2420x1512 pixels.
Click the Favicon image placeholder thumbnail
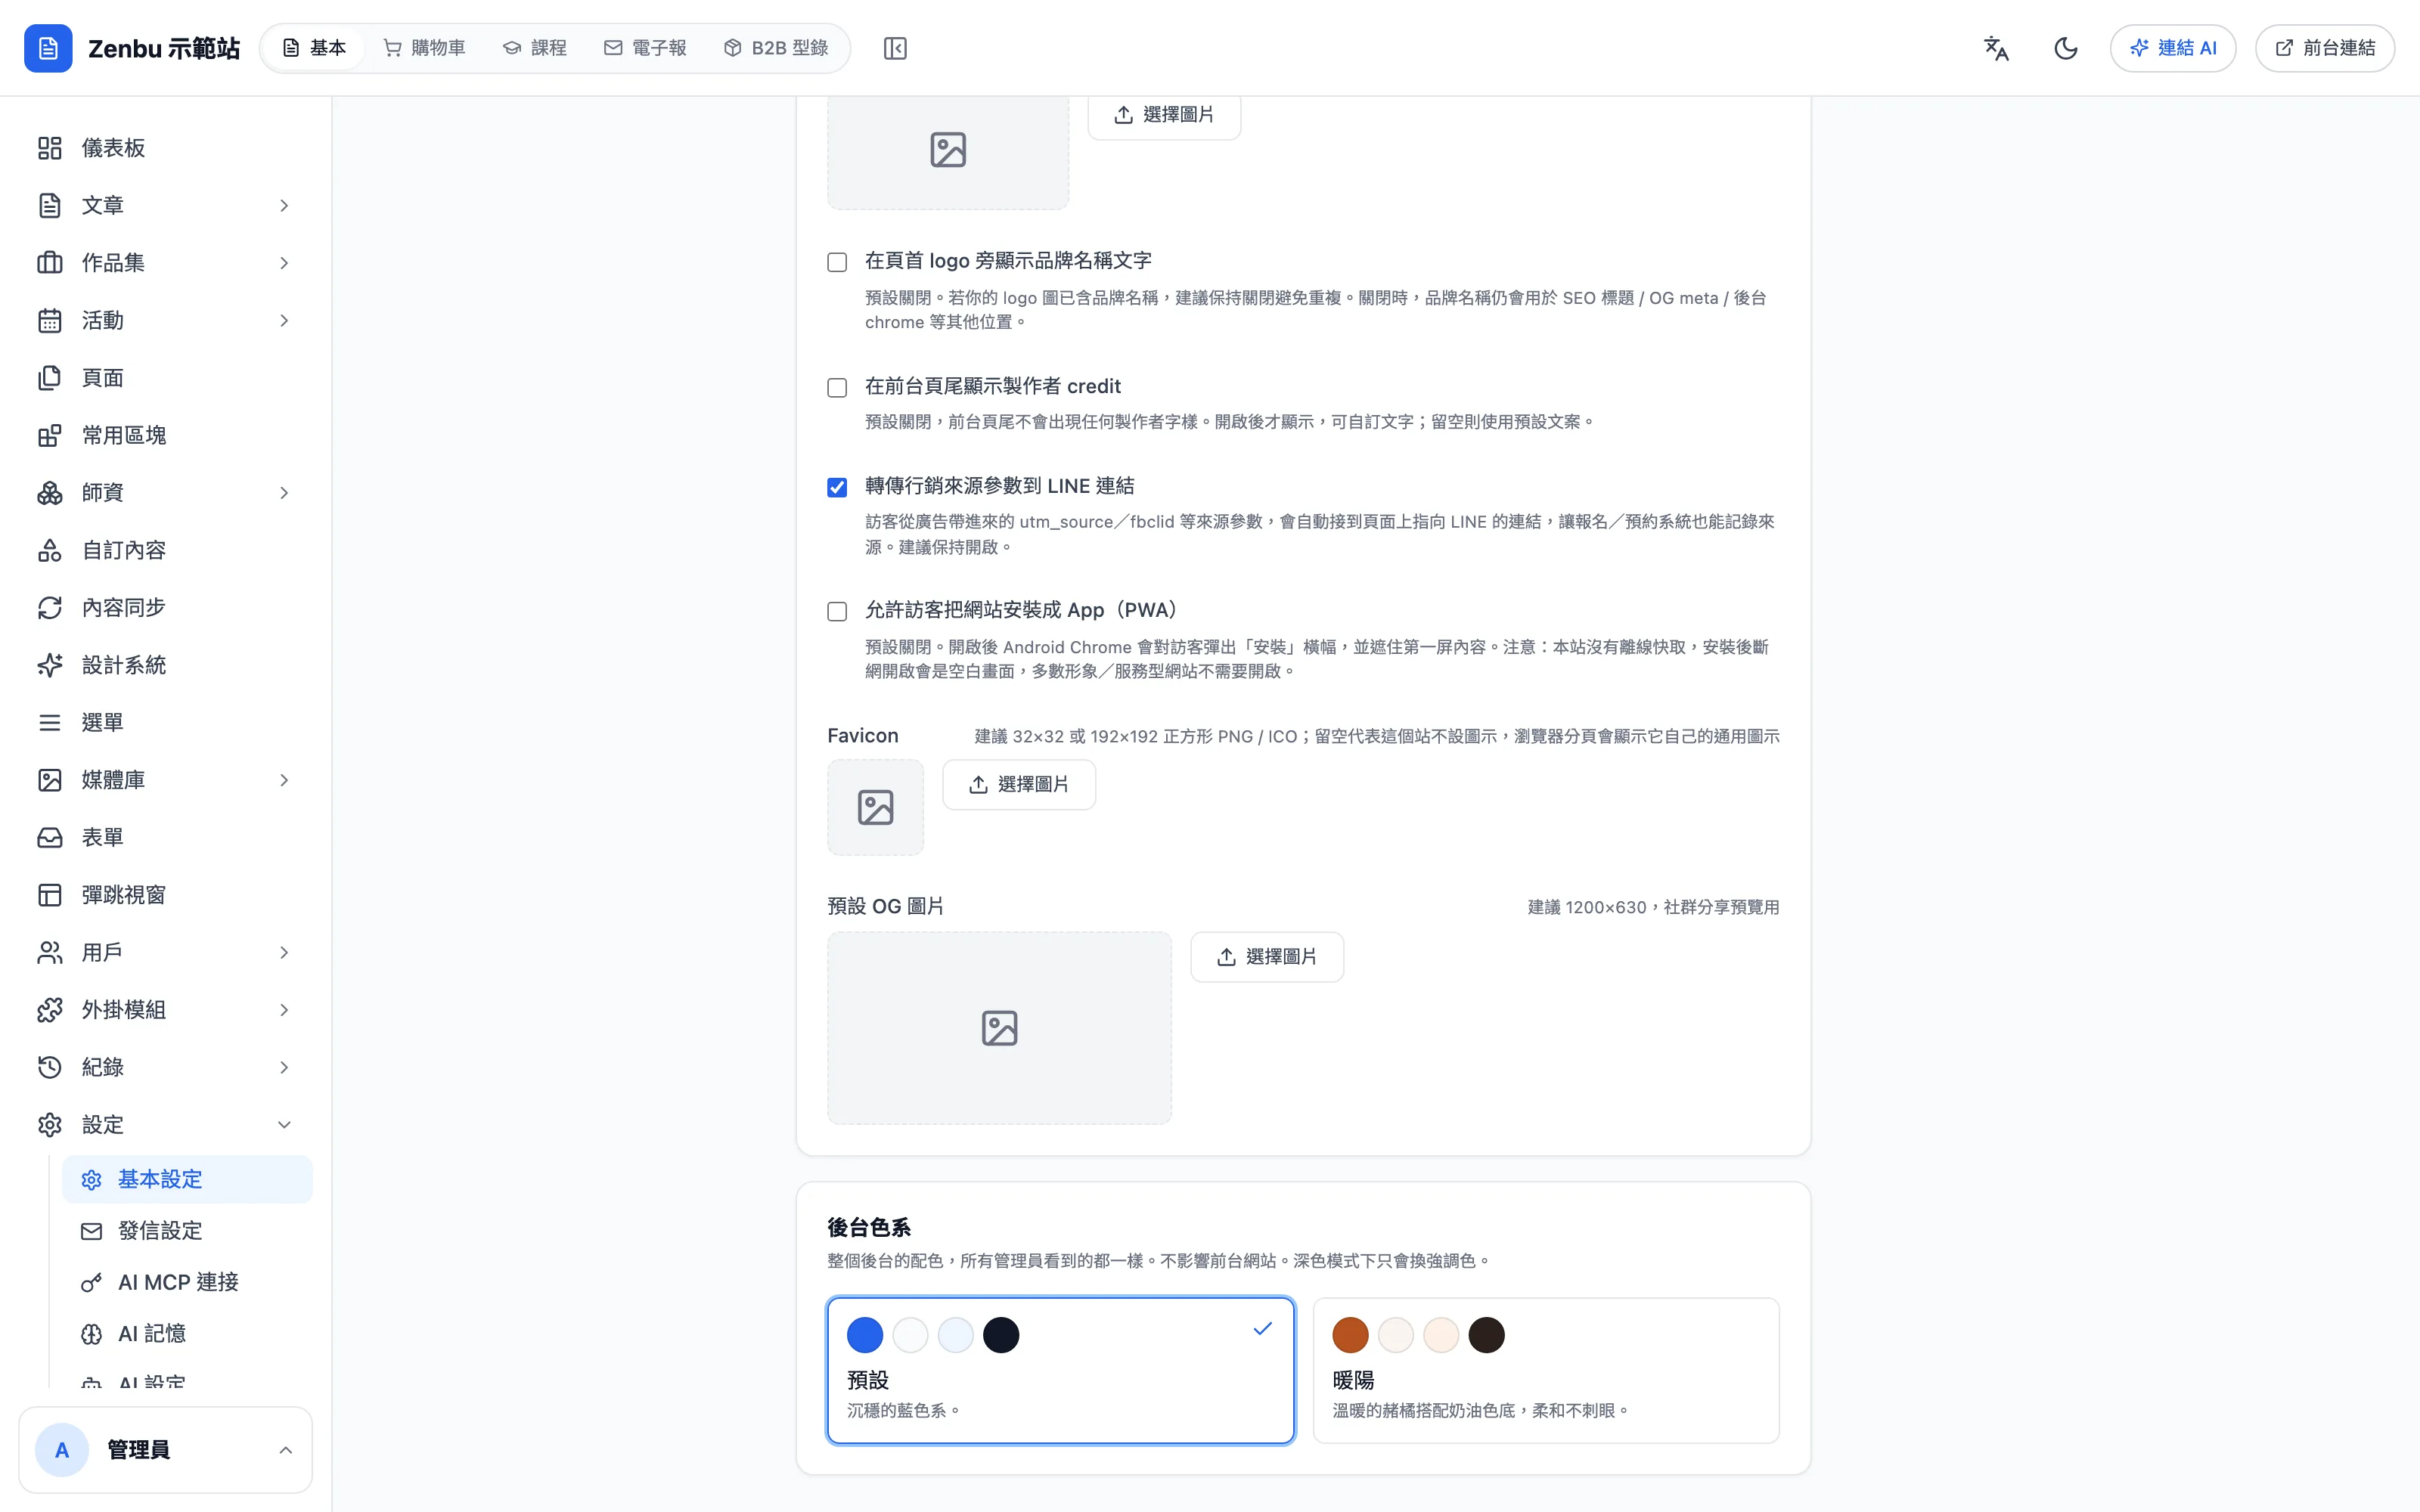876,808
